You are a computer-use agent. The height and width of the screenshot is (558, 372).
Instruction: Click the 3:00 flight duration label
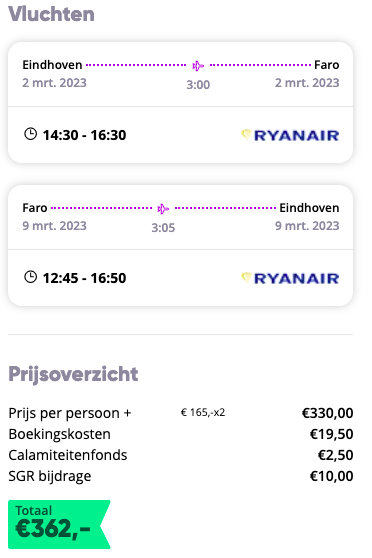(198, 85)
